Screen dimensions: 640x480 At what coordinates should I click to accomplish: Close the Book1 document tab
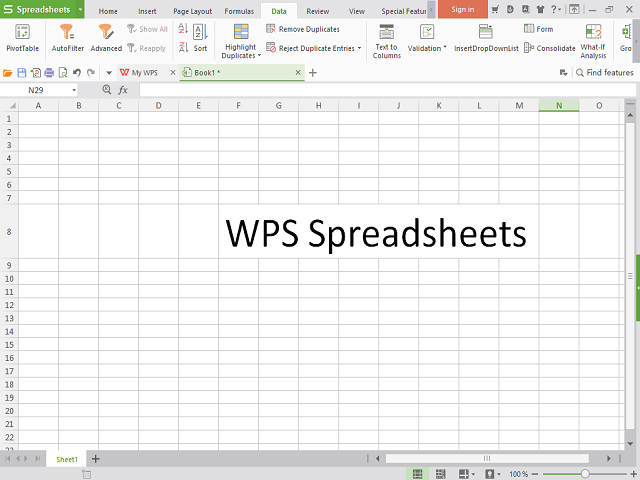[298, 72]
